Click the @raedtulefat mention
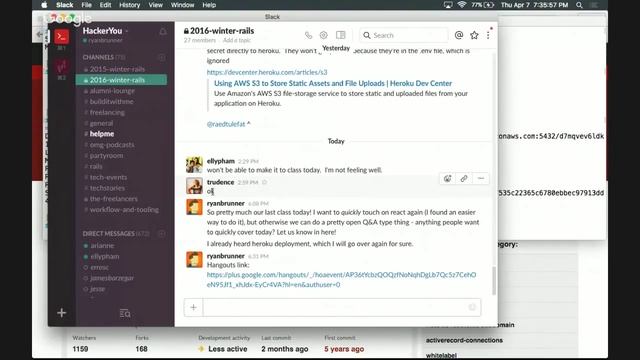The image size is (640, 360). pos(226,124)
